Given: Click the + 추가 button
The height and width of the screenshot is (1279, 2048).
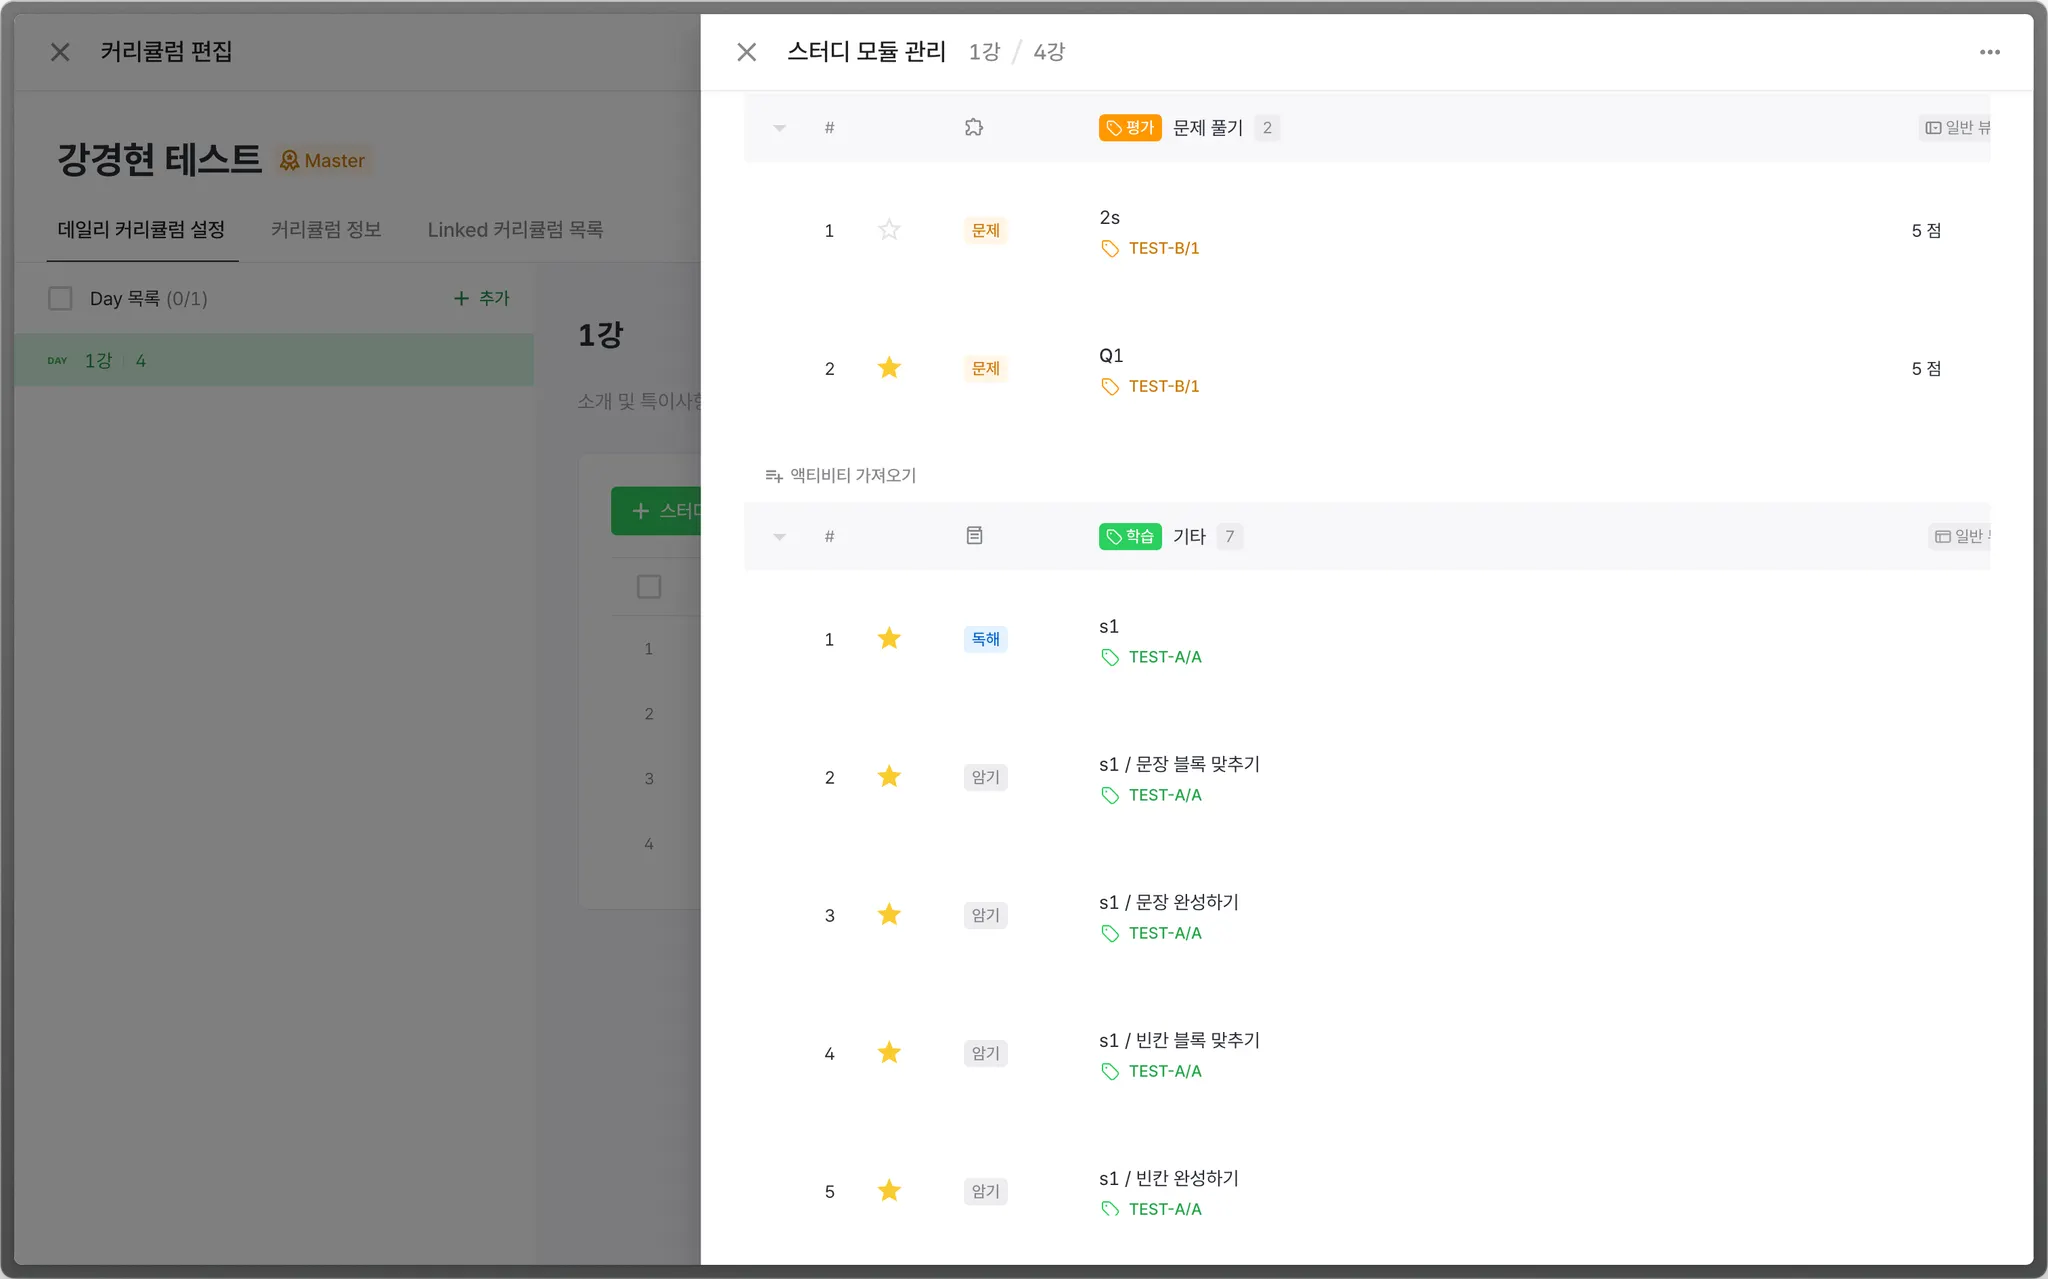Looking at the screenshot, I should coord(481,298).
